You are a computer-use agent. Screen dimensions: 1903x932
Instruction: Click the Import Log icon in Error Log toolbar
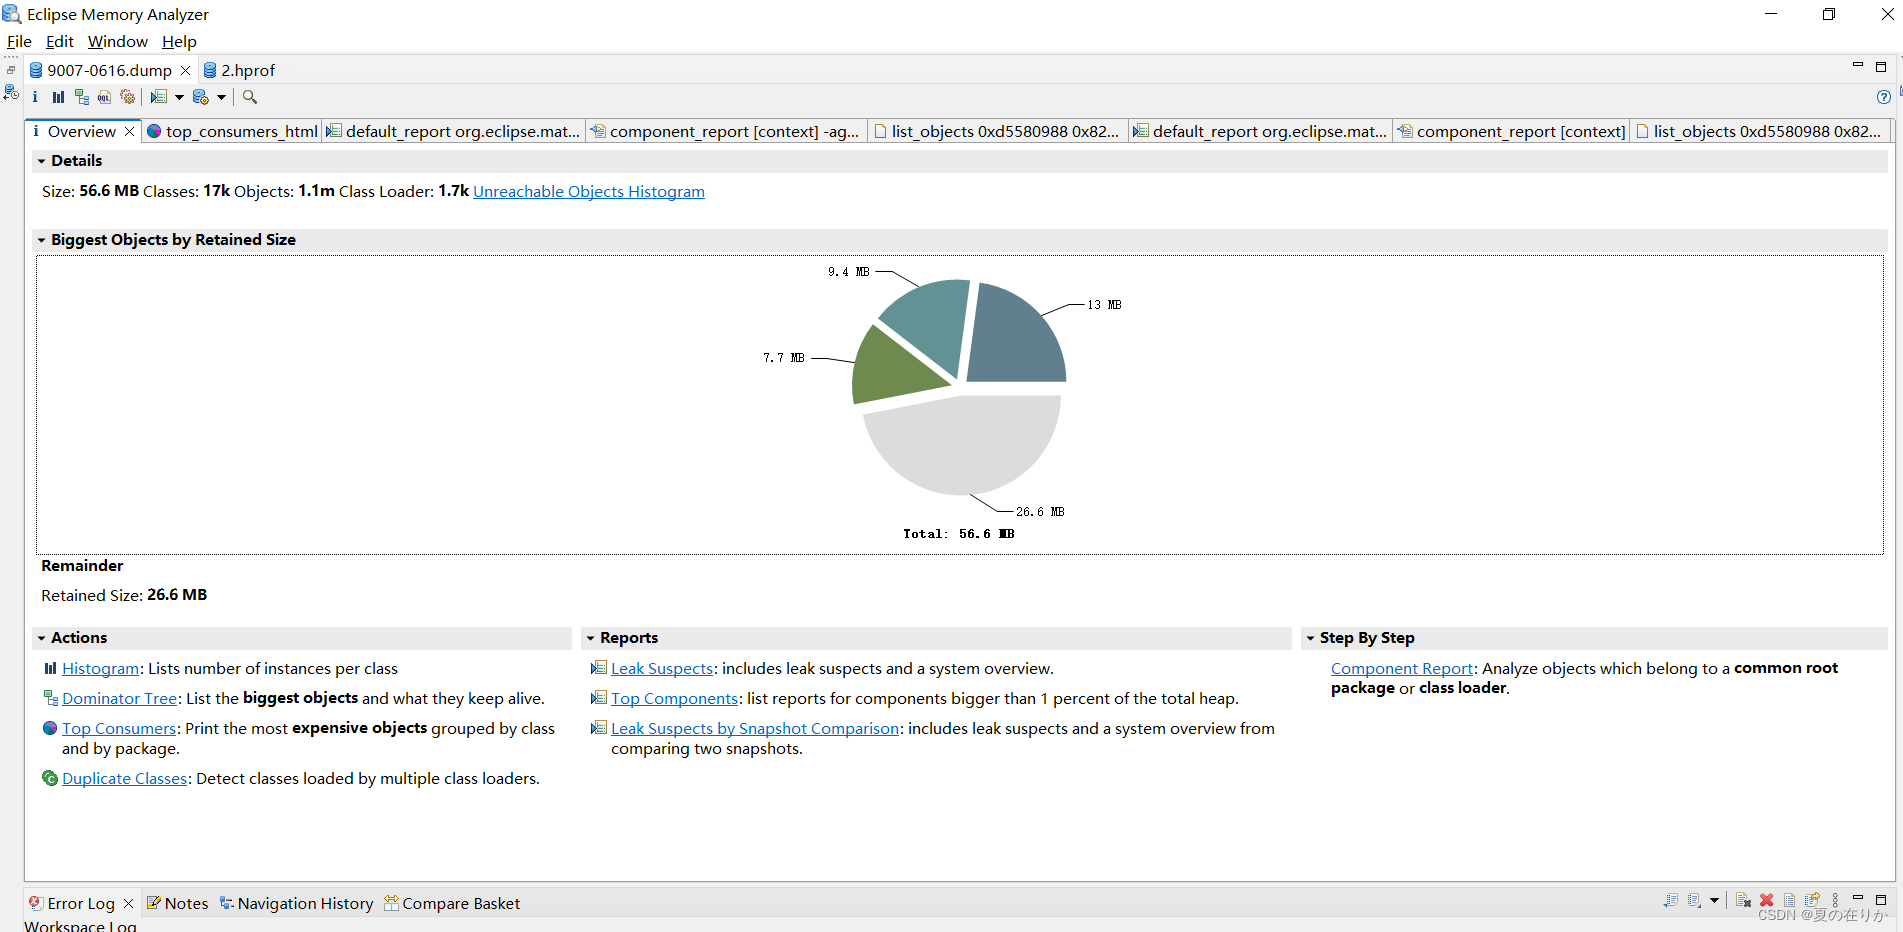(x=1694, y=900)
